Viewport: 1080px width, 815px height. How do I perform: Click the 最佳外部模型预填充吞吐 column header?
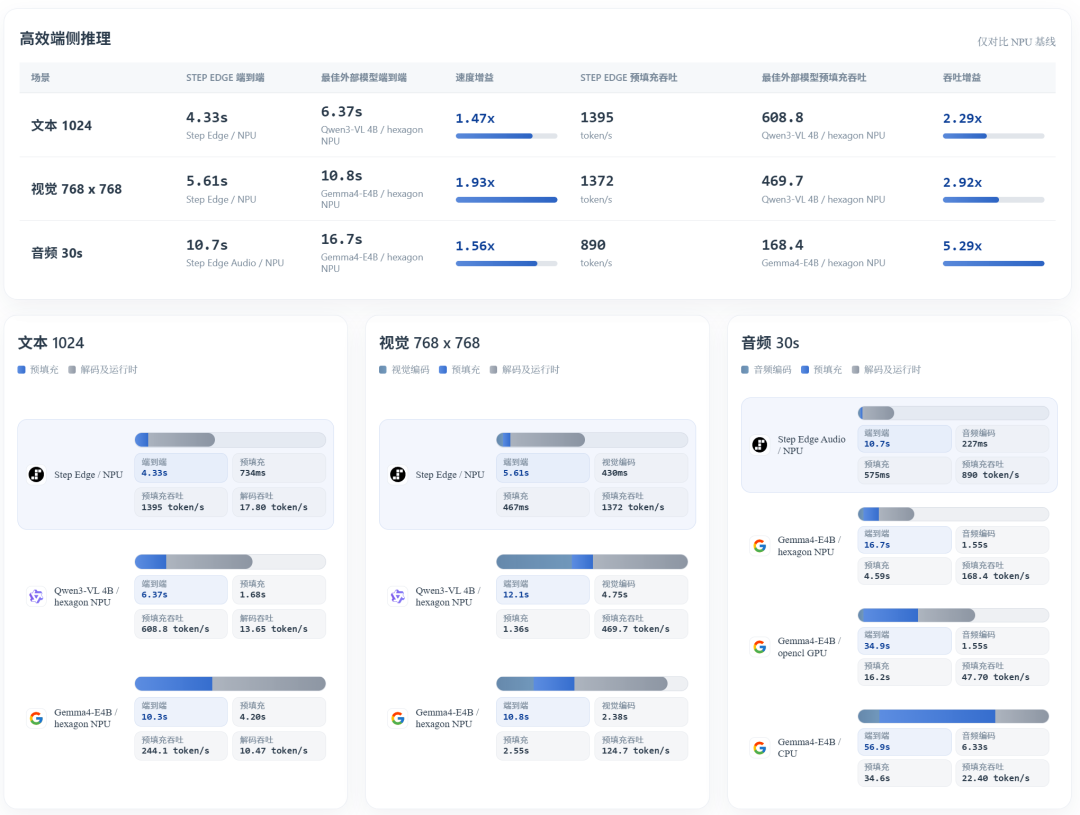(x=814, y=78)
